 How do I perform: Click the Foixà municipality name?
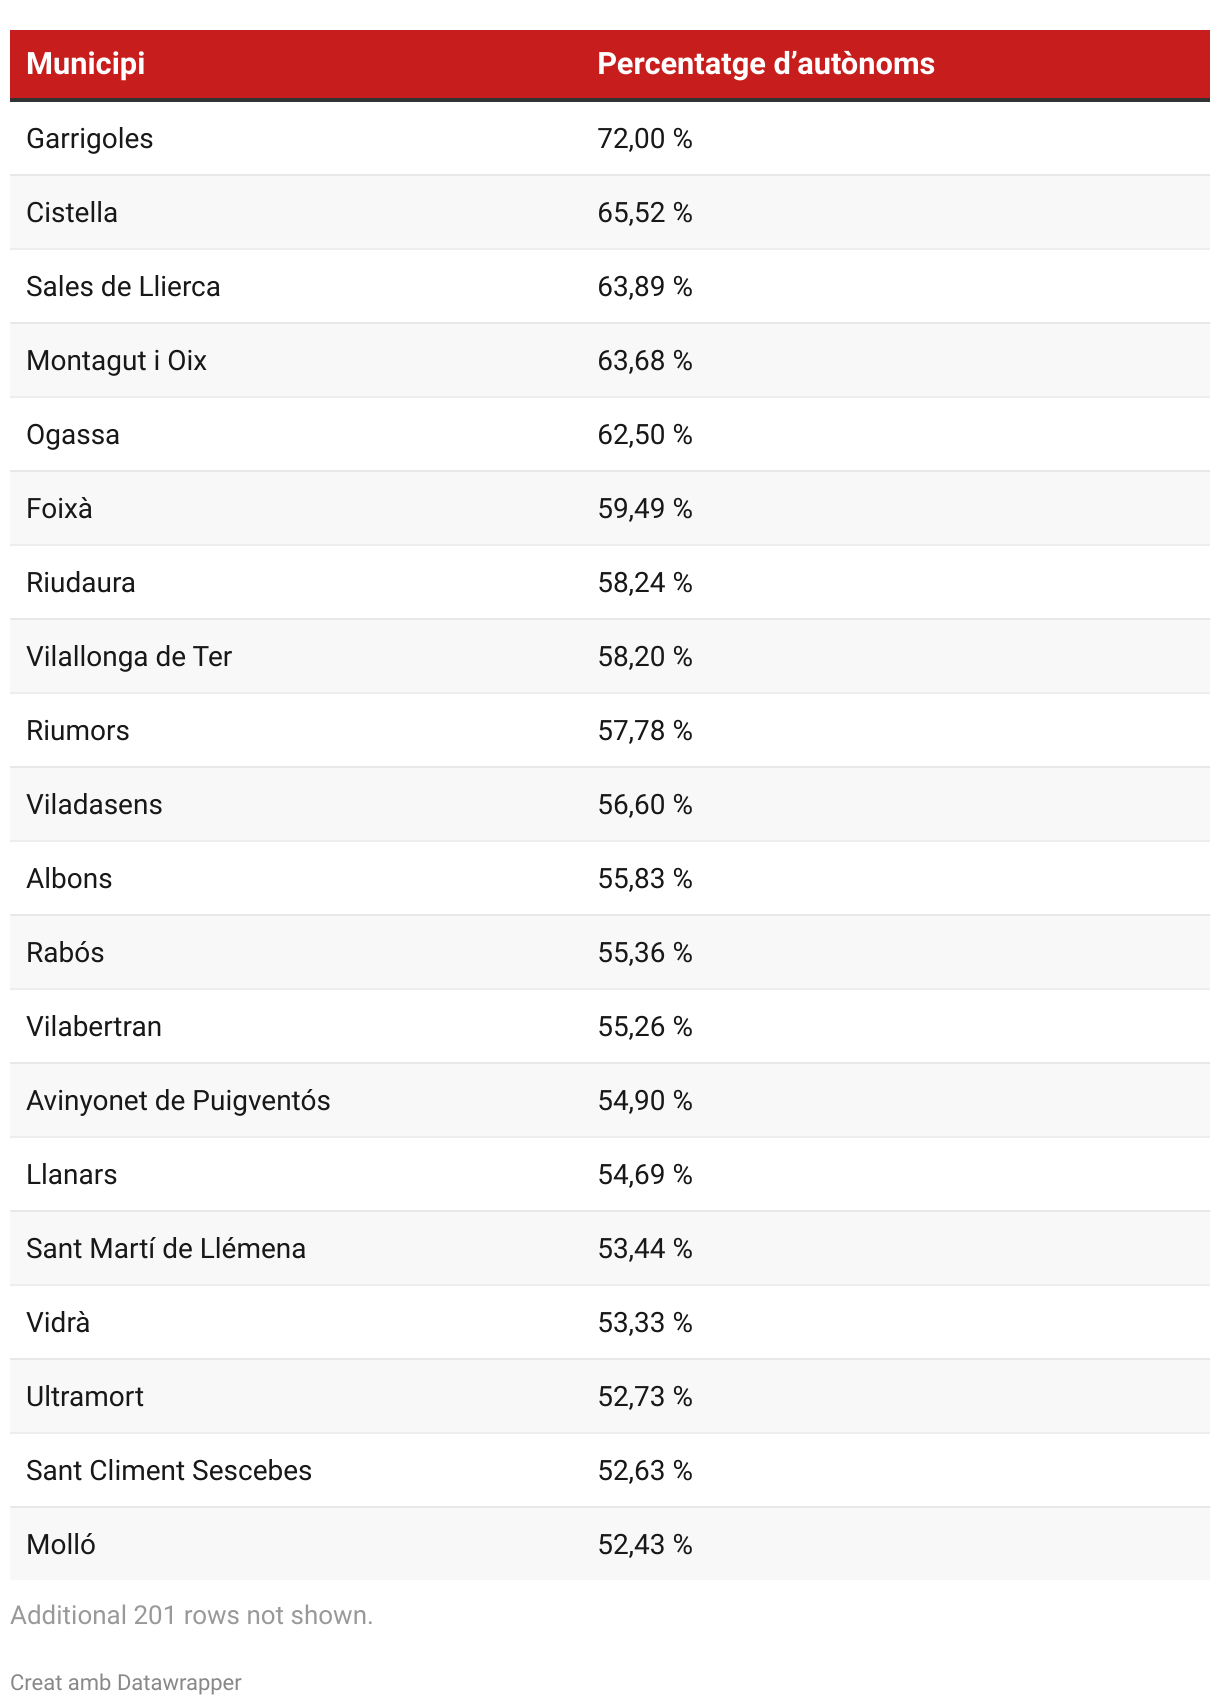point(59,509)
